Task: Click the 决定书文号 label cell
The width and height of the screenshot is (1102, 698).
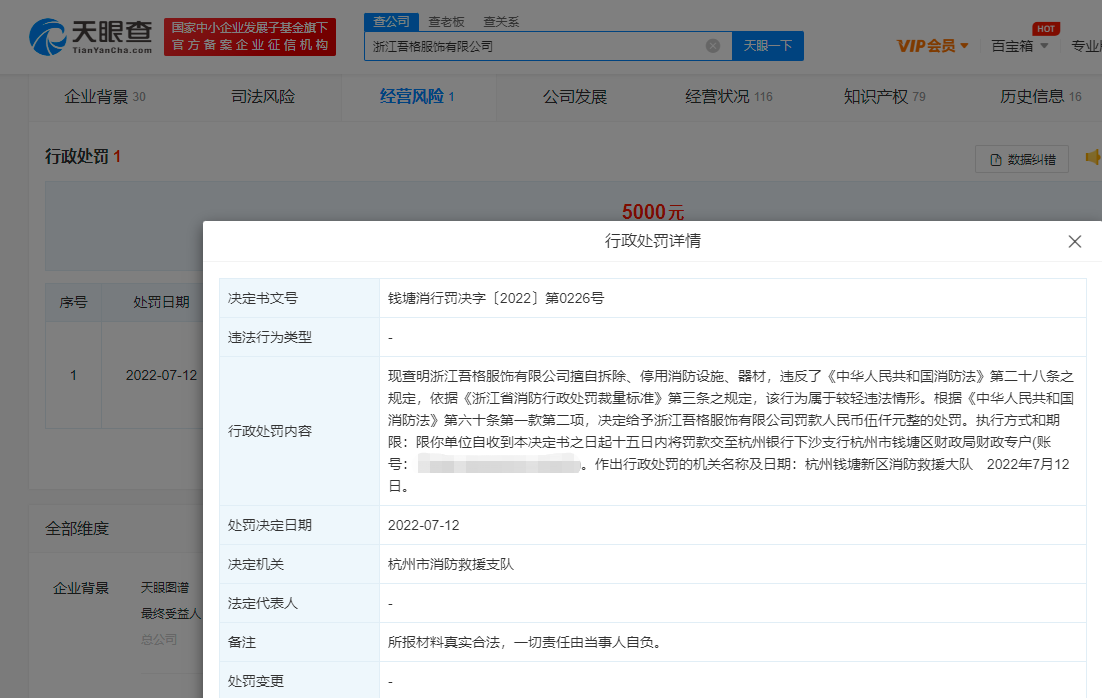Action: point(299,298)
